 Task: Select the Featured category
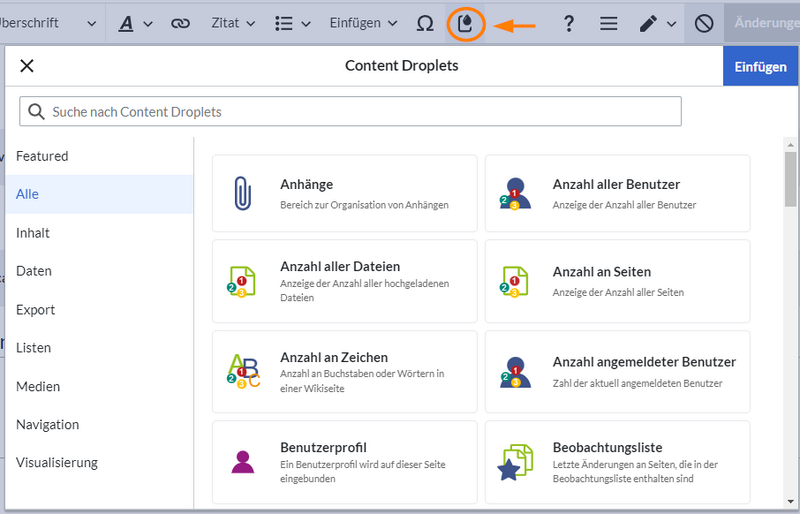pos(42,156)
